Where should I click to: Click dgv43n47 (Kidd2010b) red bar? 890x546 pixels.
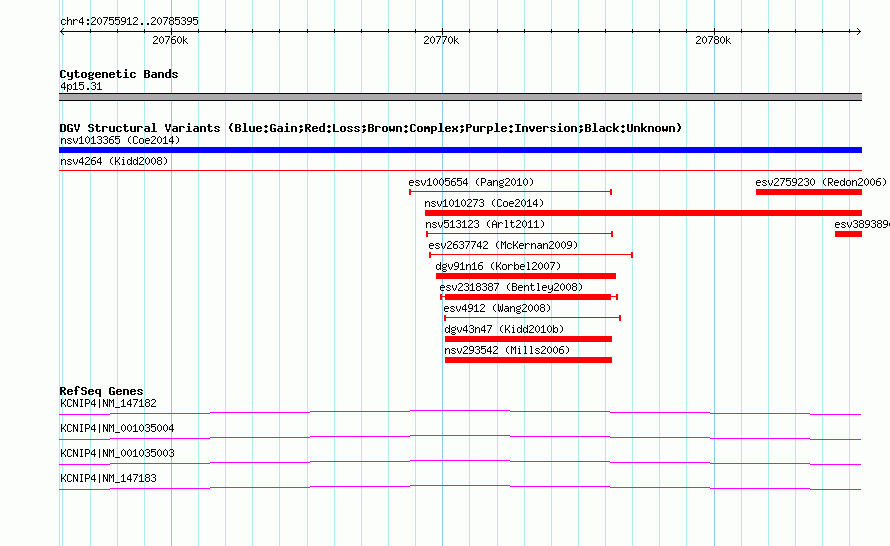(x=528, y=339)
